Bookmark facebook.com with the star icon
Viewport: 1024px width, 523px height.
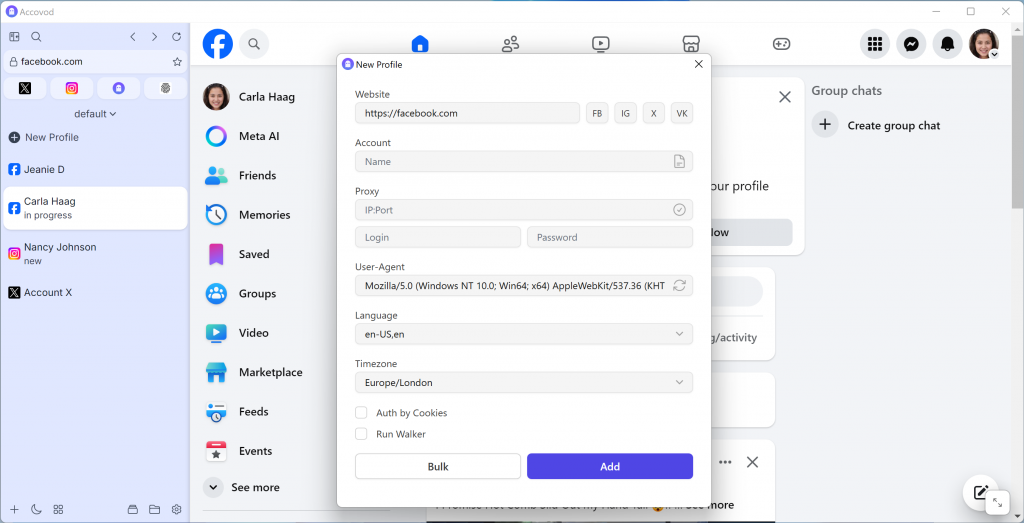[x=177, y=62]
